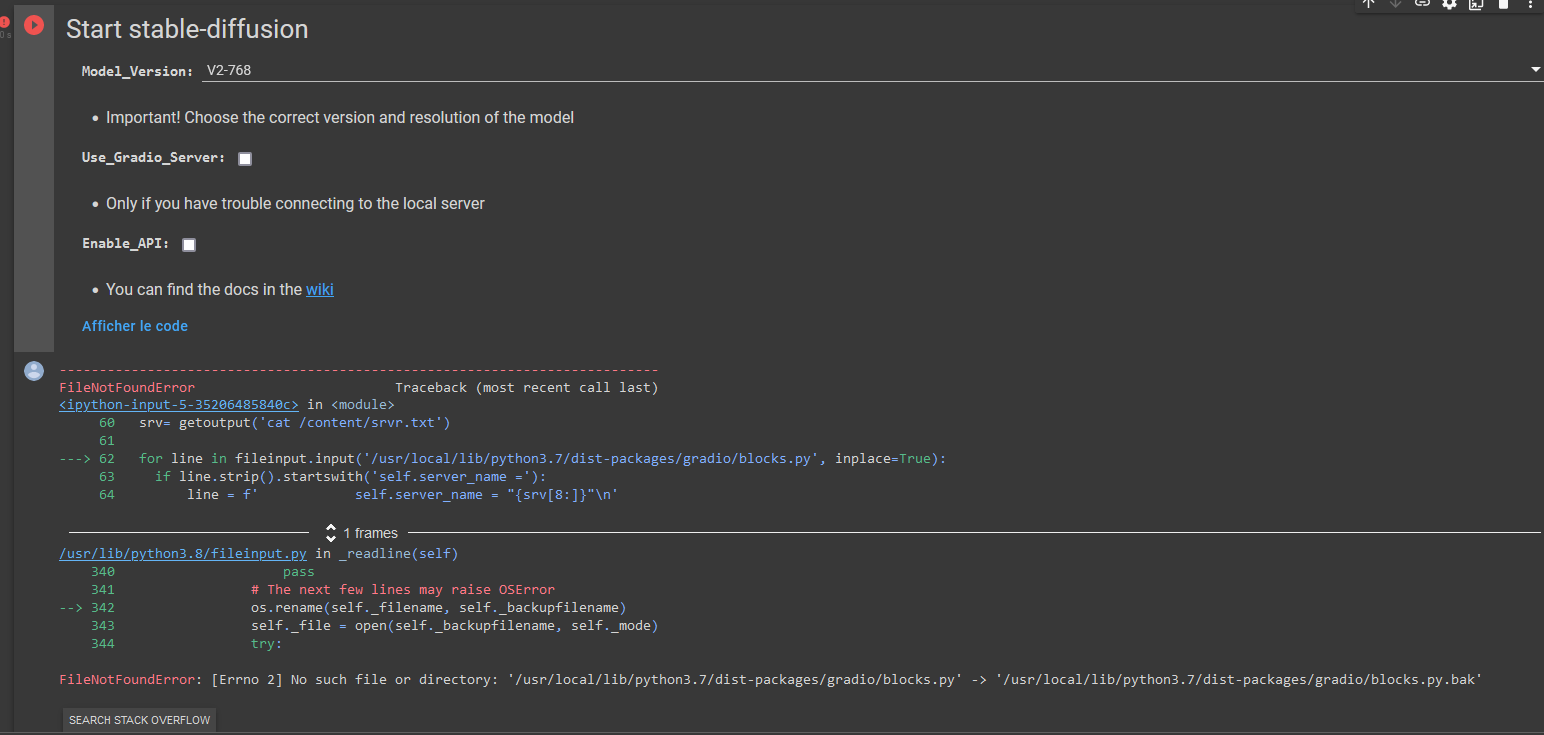
Task: Enable the Enable_API checkbox
Action: (x=188, y=243)
